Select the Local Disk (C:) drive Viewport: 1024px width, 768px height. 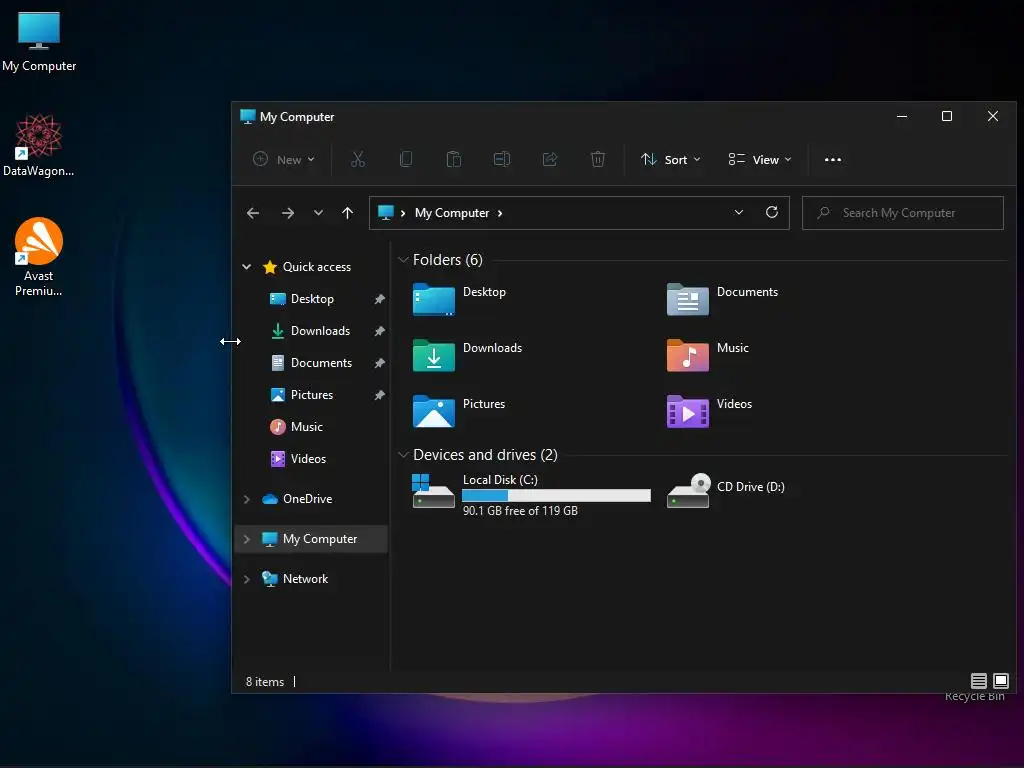(532, 494)
